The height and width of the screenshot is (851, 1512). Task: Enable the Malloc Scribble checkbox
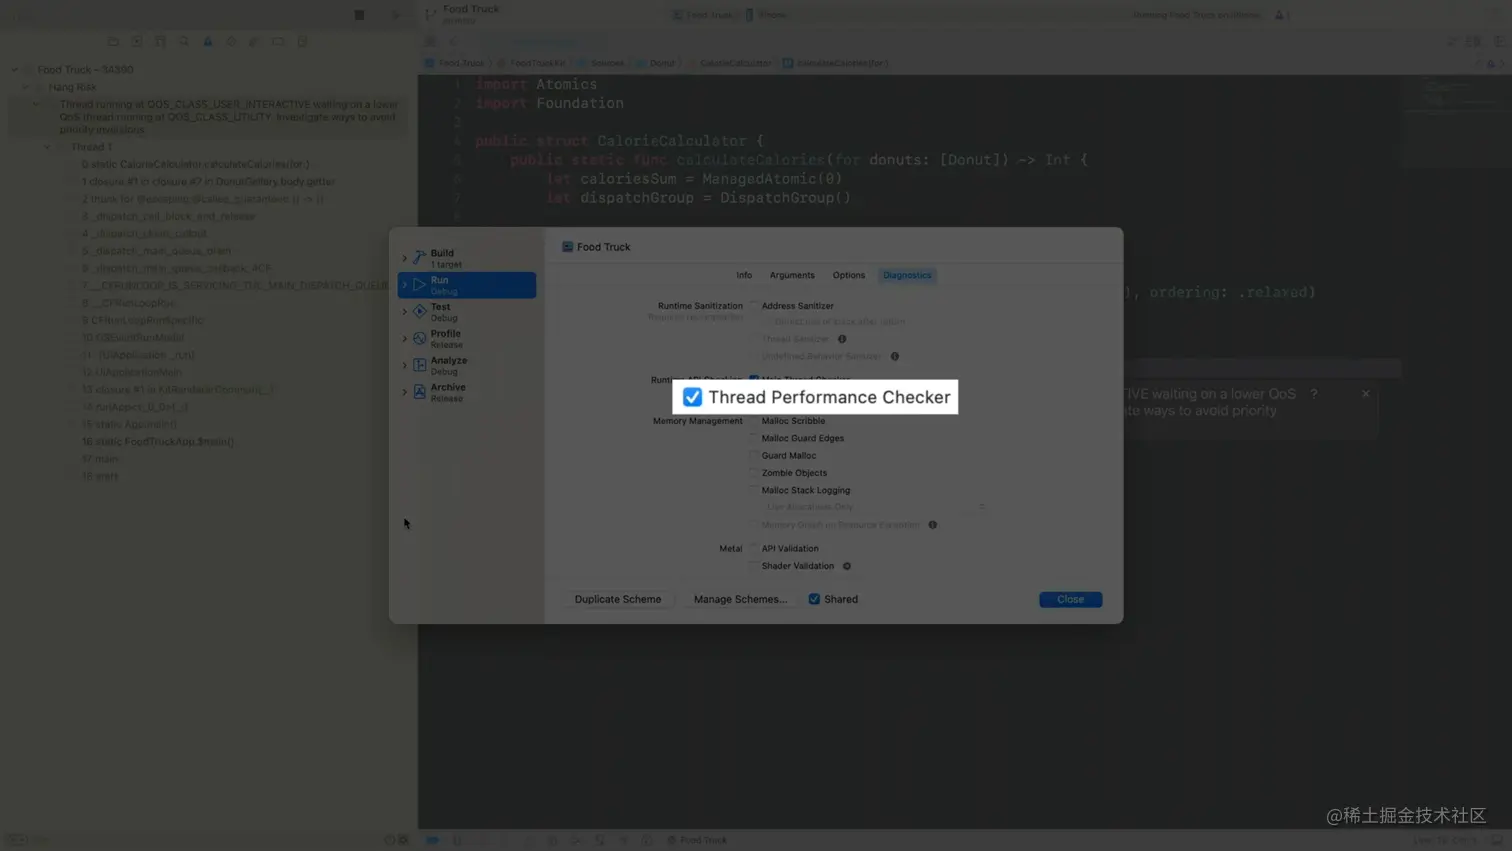[x=754, y=421]
